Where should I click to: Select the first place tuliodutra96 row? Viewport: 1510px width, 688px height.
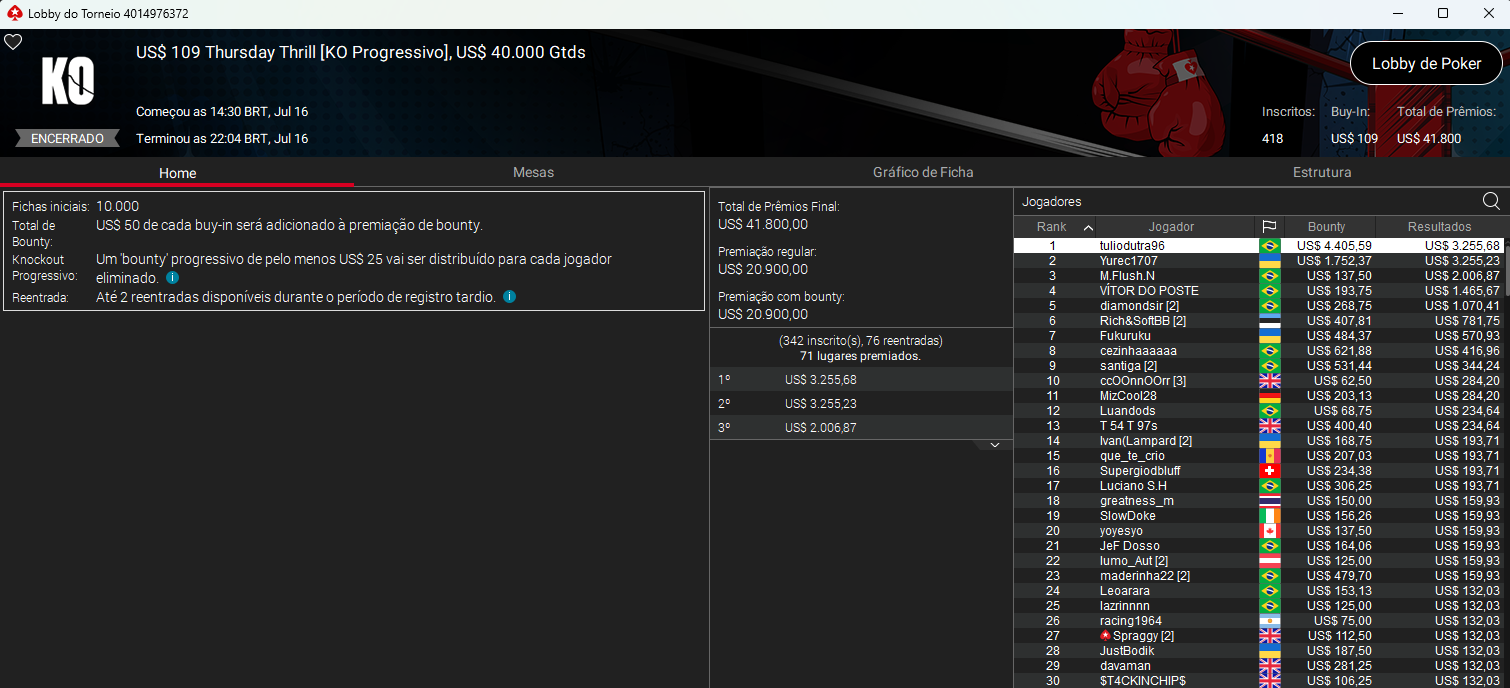coord(1258,246)
